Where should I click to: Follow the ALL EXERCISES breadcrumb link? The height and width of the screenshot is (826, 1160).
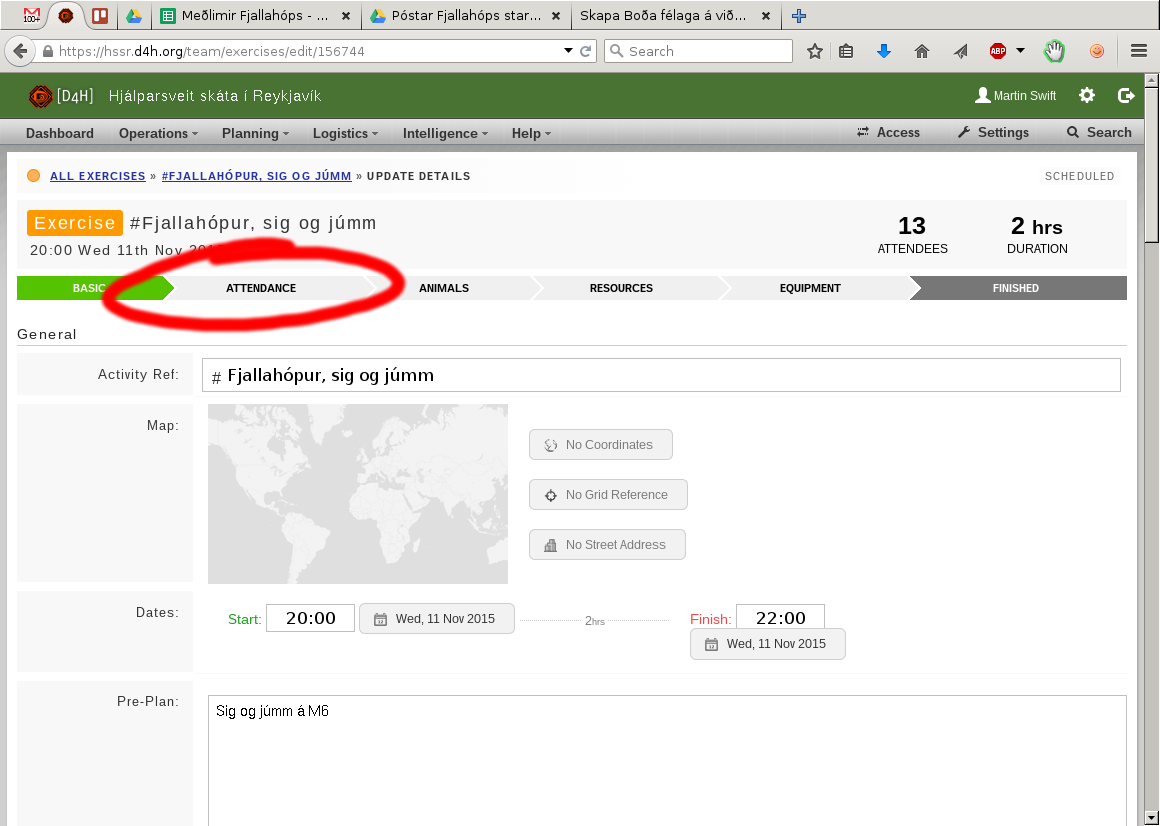click(98, 176)
